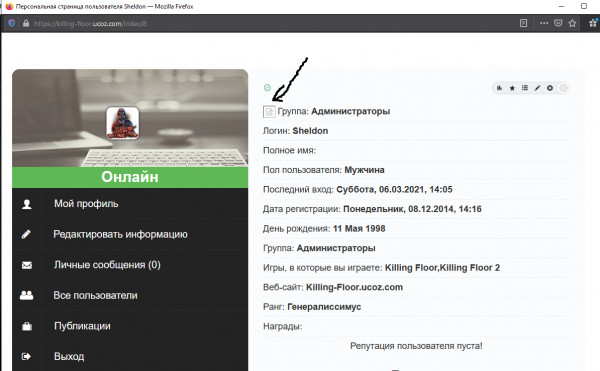Image resolution: width=600 pixels, height=371 pixels.
Task: Click the URL address bar
Action: 268,23
